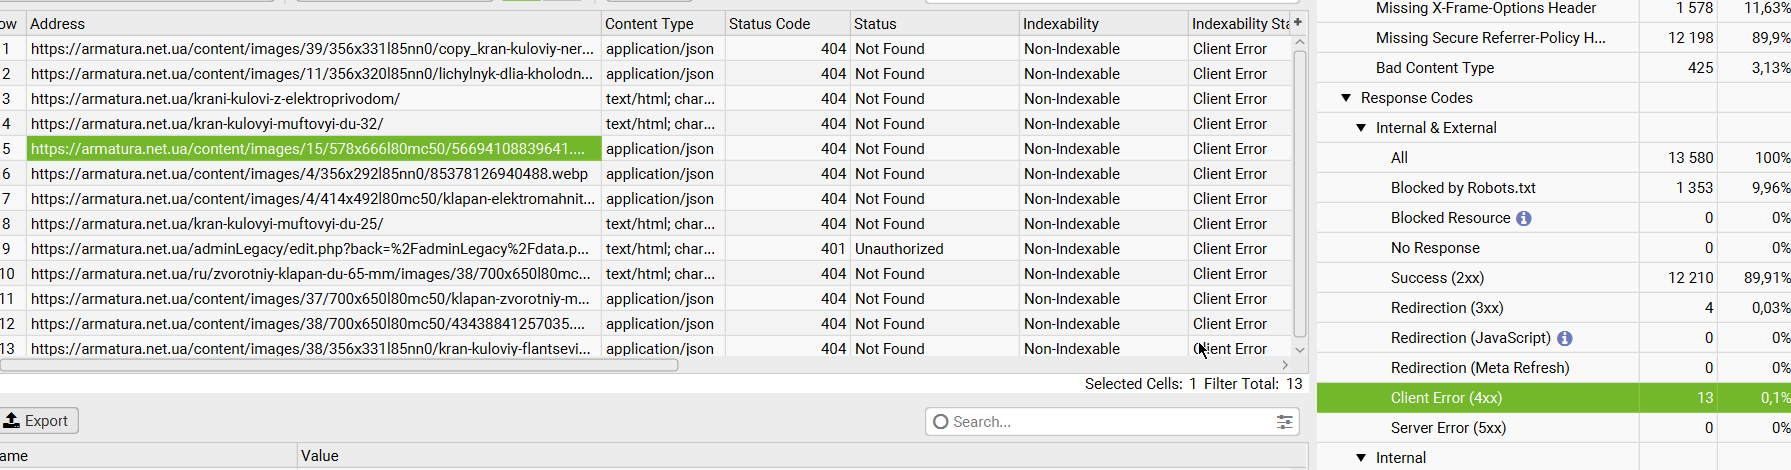Select Client Error (4xx) filter
The width and height of the screenshot is (1791, 470).
point(1446,398)
